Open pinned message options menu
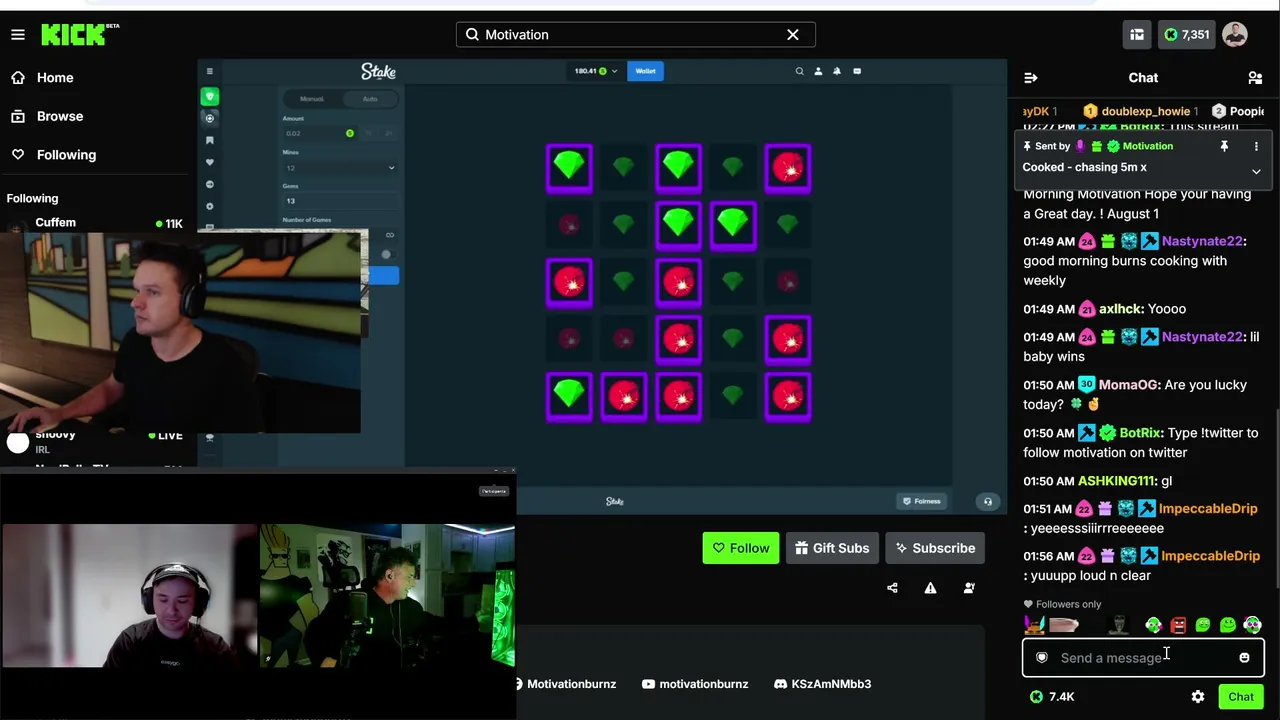 [x=1256, y=146]
